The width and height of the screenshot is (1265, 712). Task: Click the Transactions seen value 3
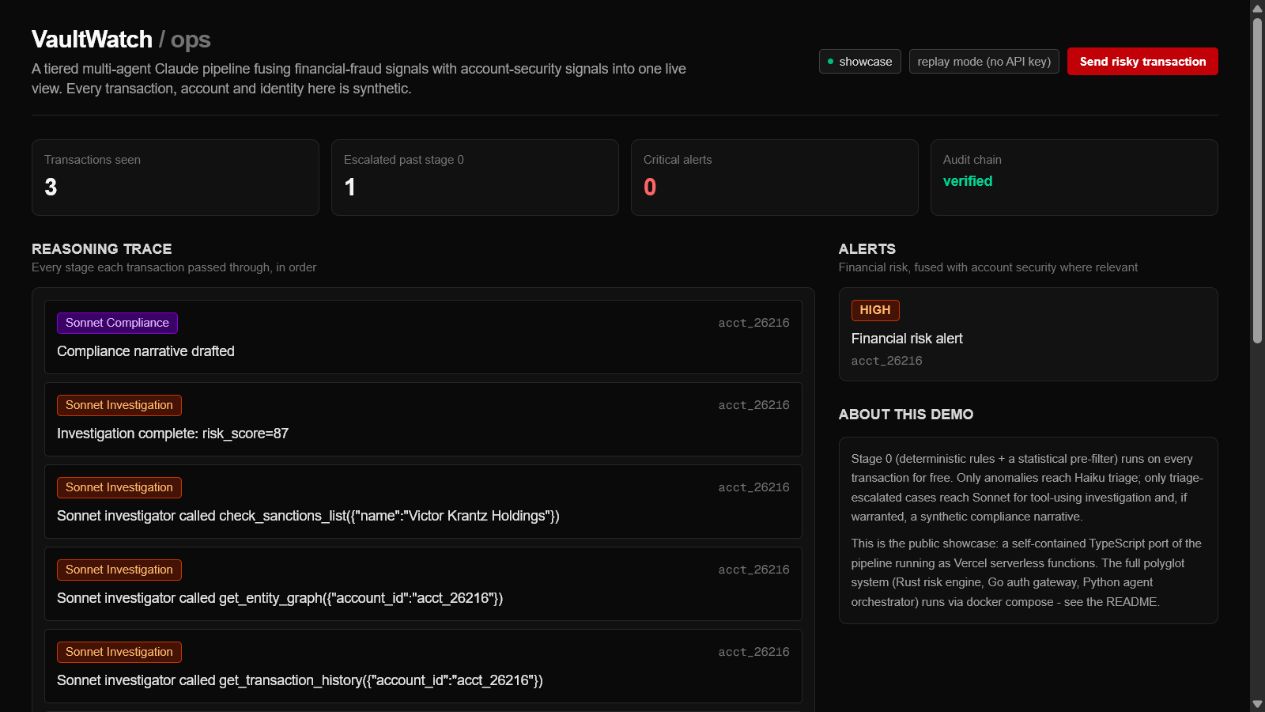point(50,187)
